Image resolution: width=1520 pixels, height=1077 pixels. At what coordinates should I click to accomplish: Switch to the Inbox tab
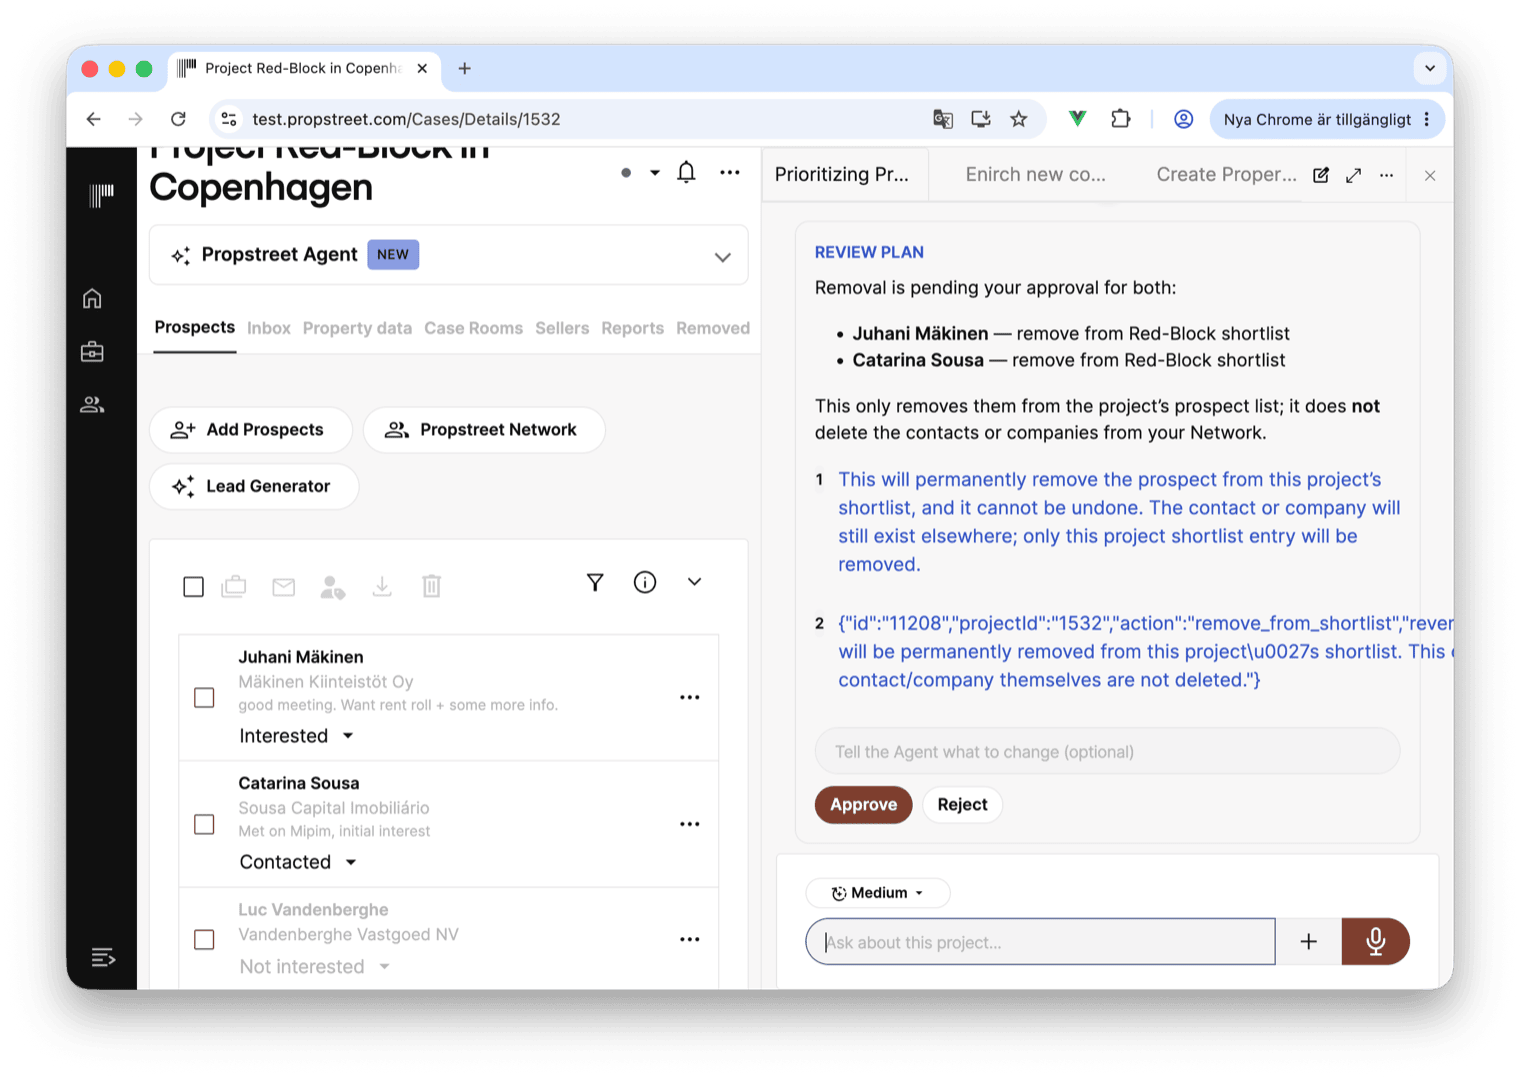point(269,328)
